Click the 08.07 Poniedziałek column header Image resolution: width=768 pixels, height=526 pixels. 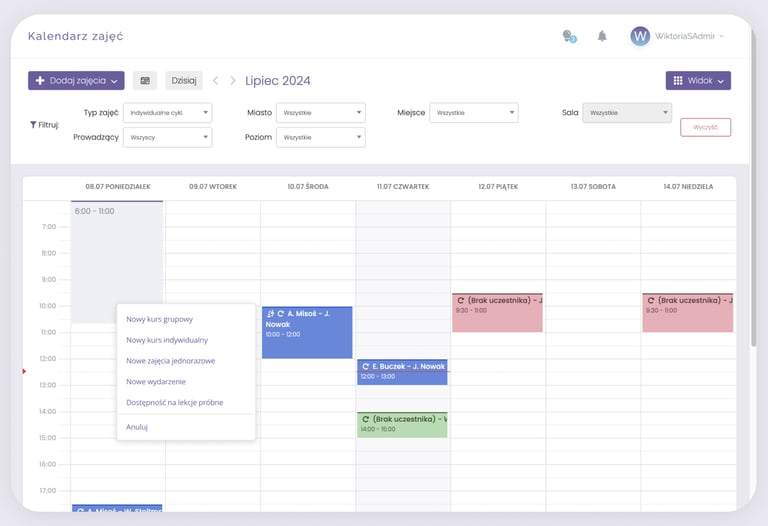[118, 187]
